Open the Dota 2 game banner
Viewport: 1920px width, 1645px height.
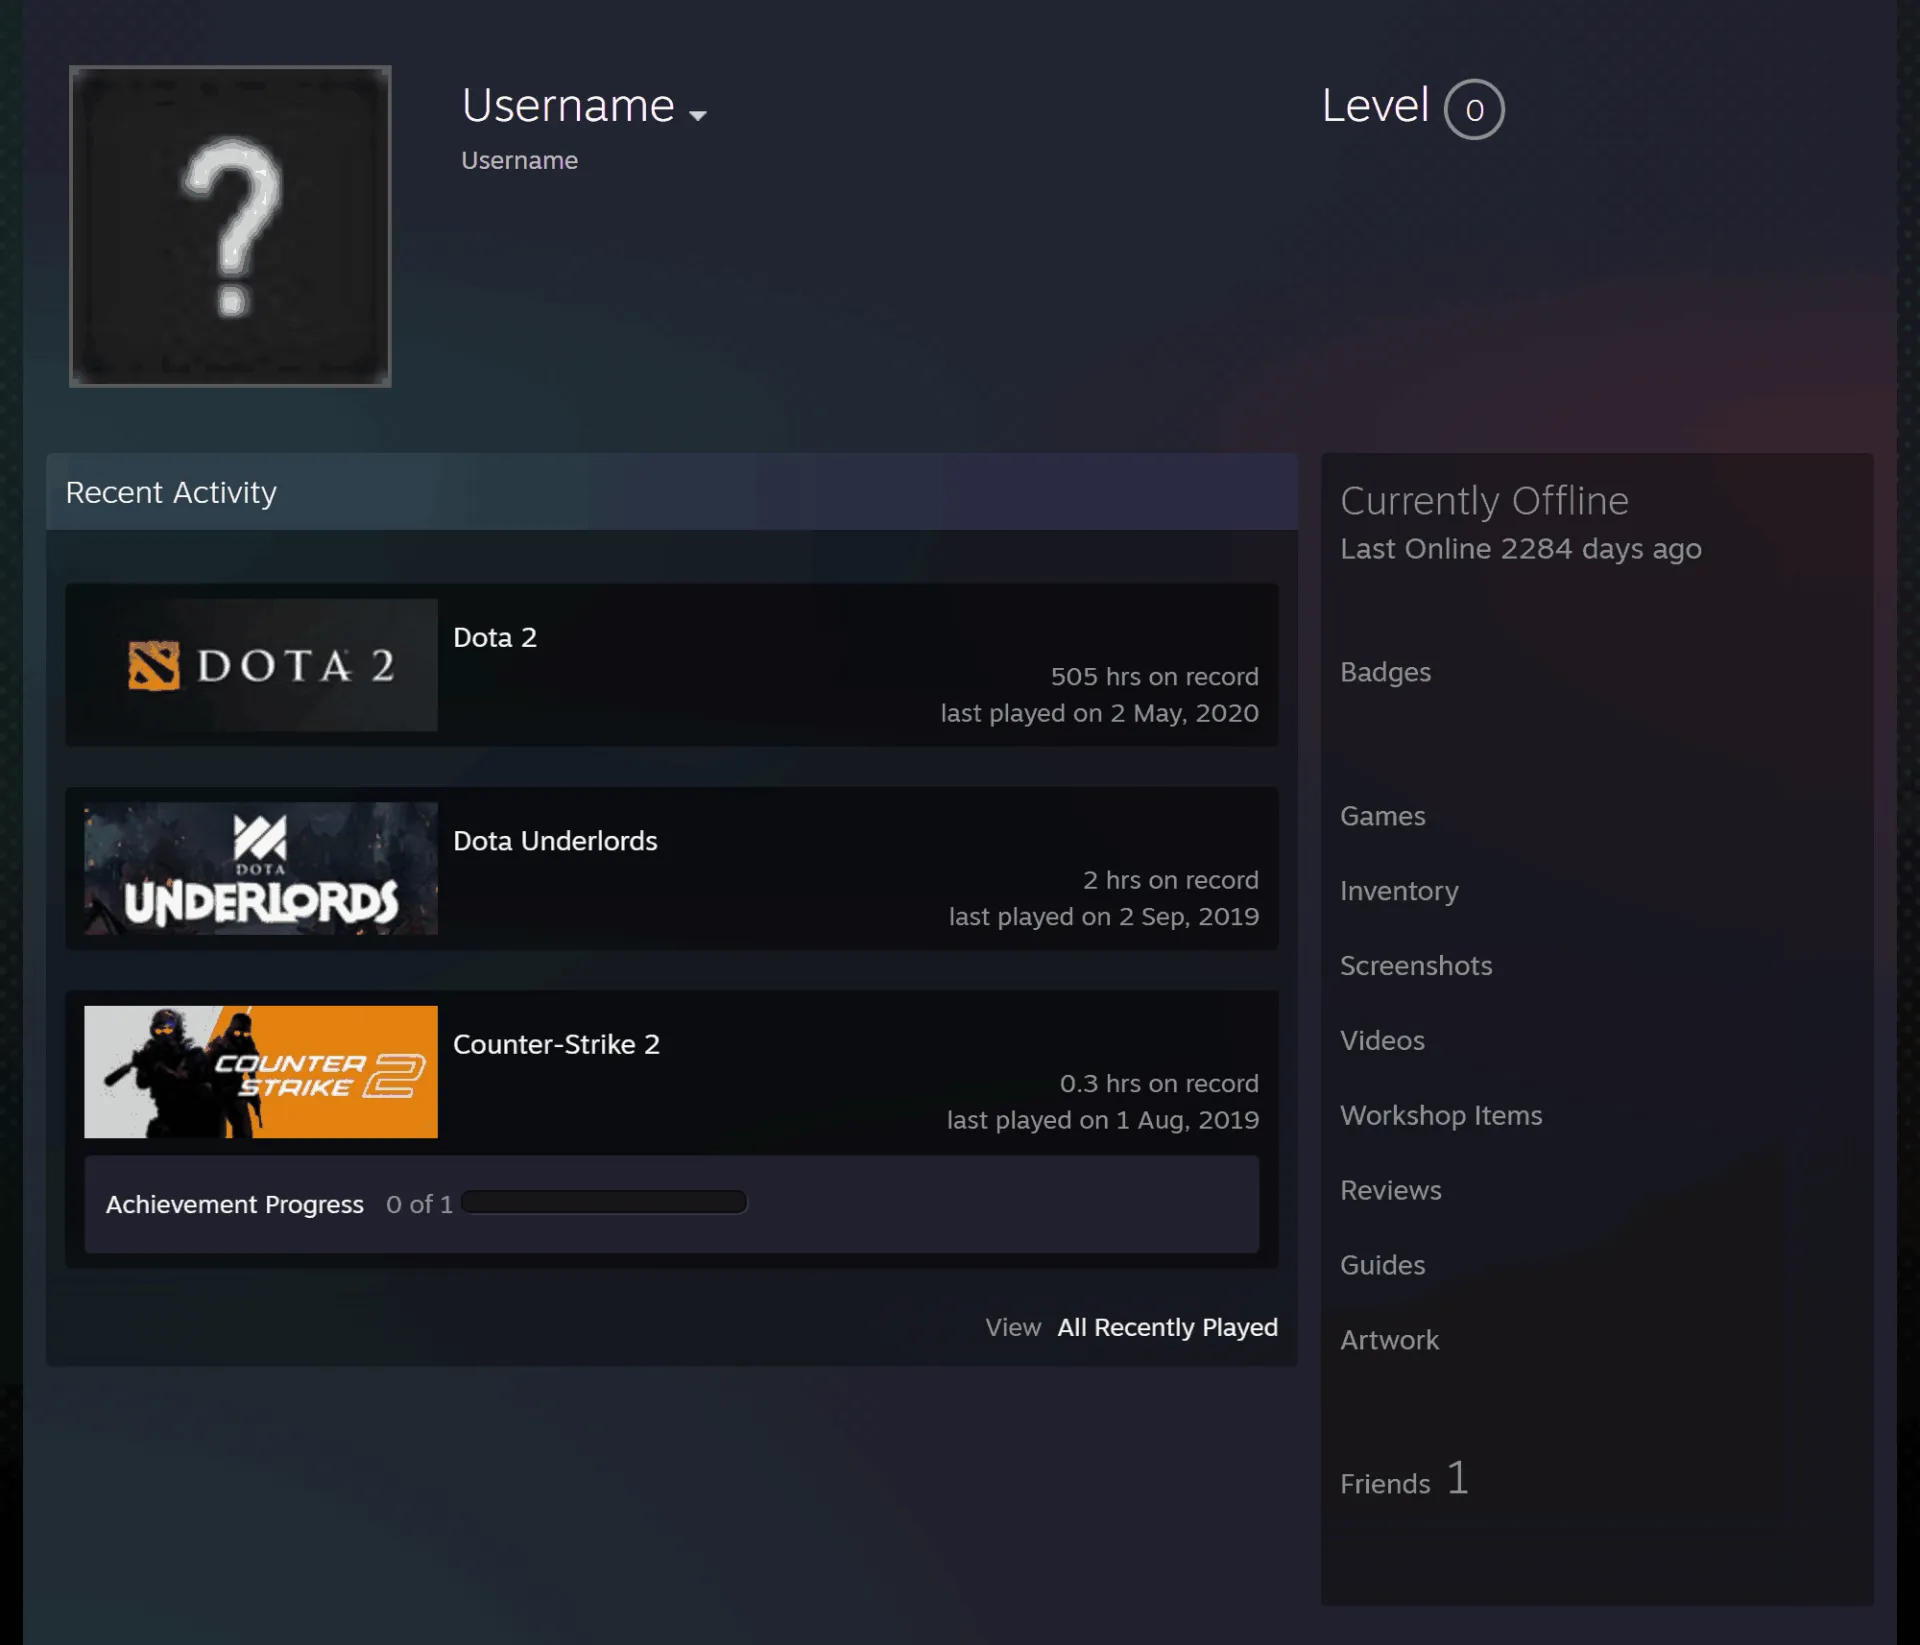(261, 665)
